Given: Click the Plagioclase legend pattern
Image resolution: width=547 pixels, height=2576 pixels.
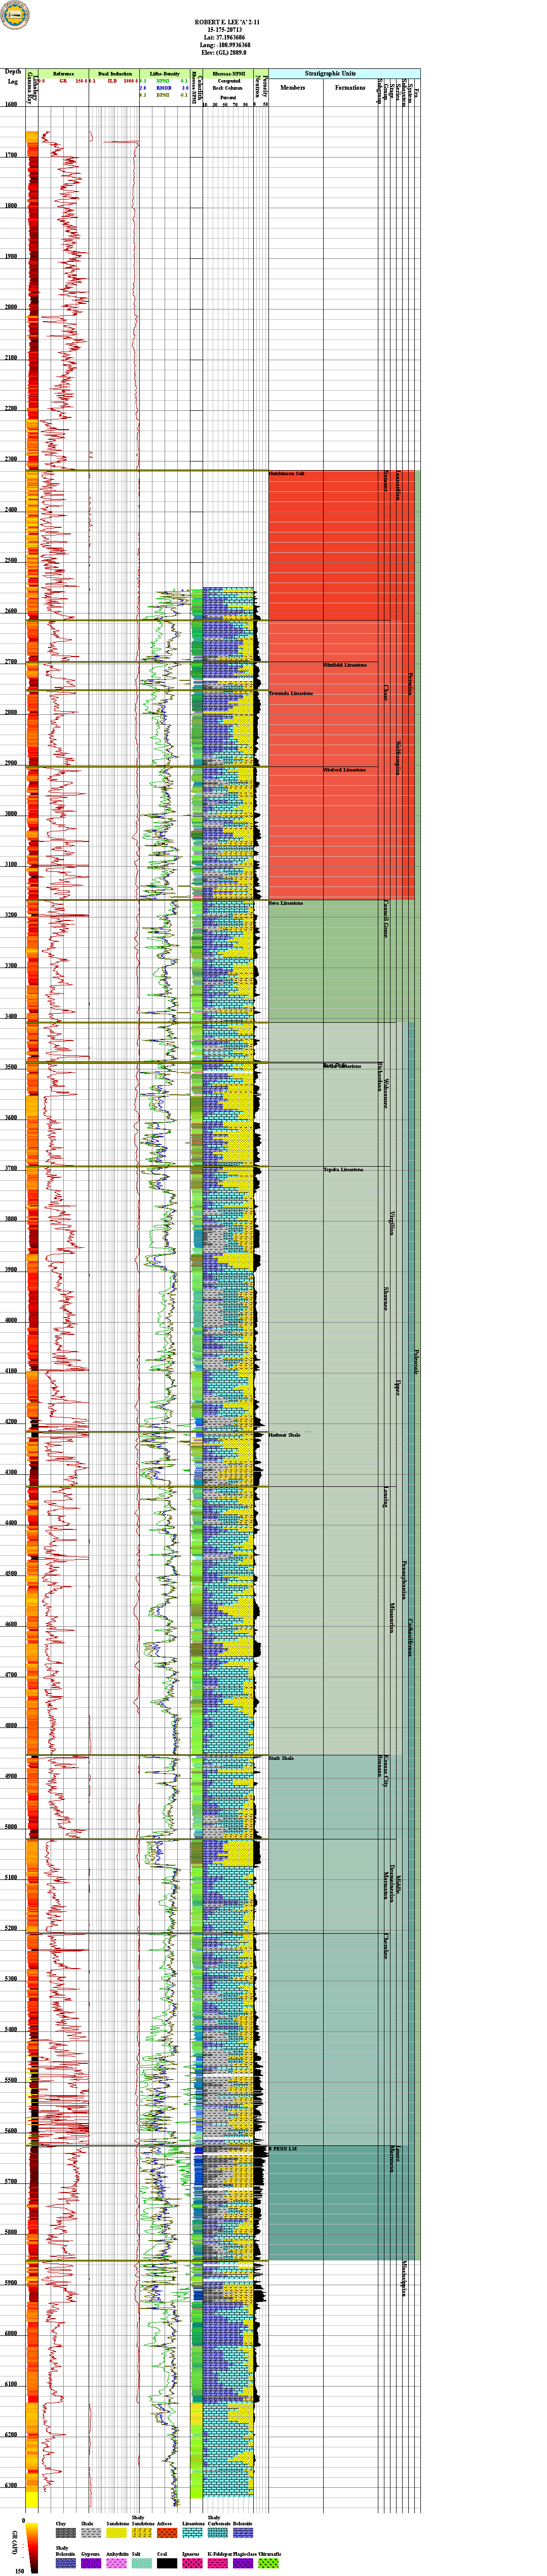Looking at the screenshot, I should (242, 2564).
